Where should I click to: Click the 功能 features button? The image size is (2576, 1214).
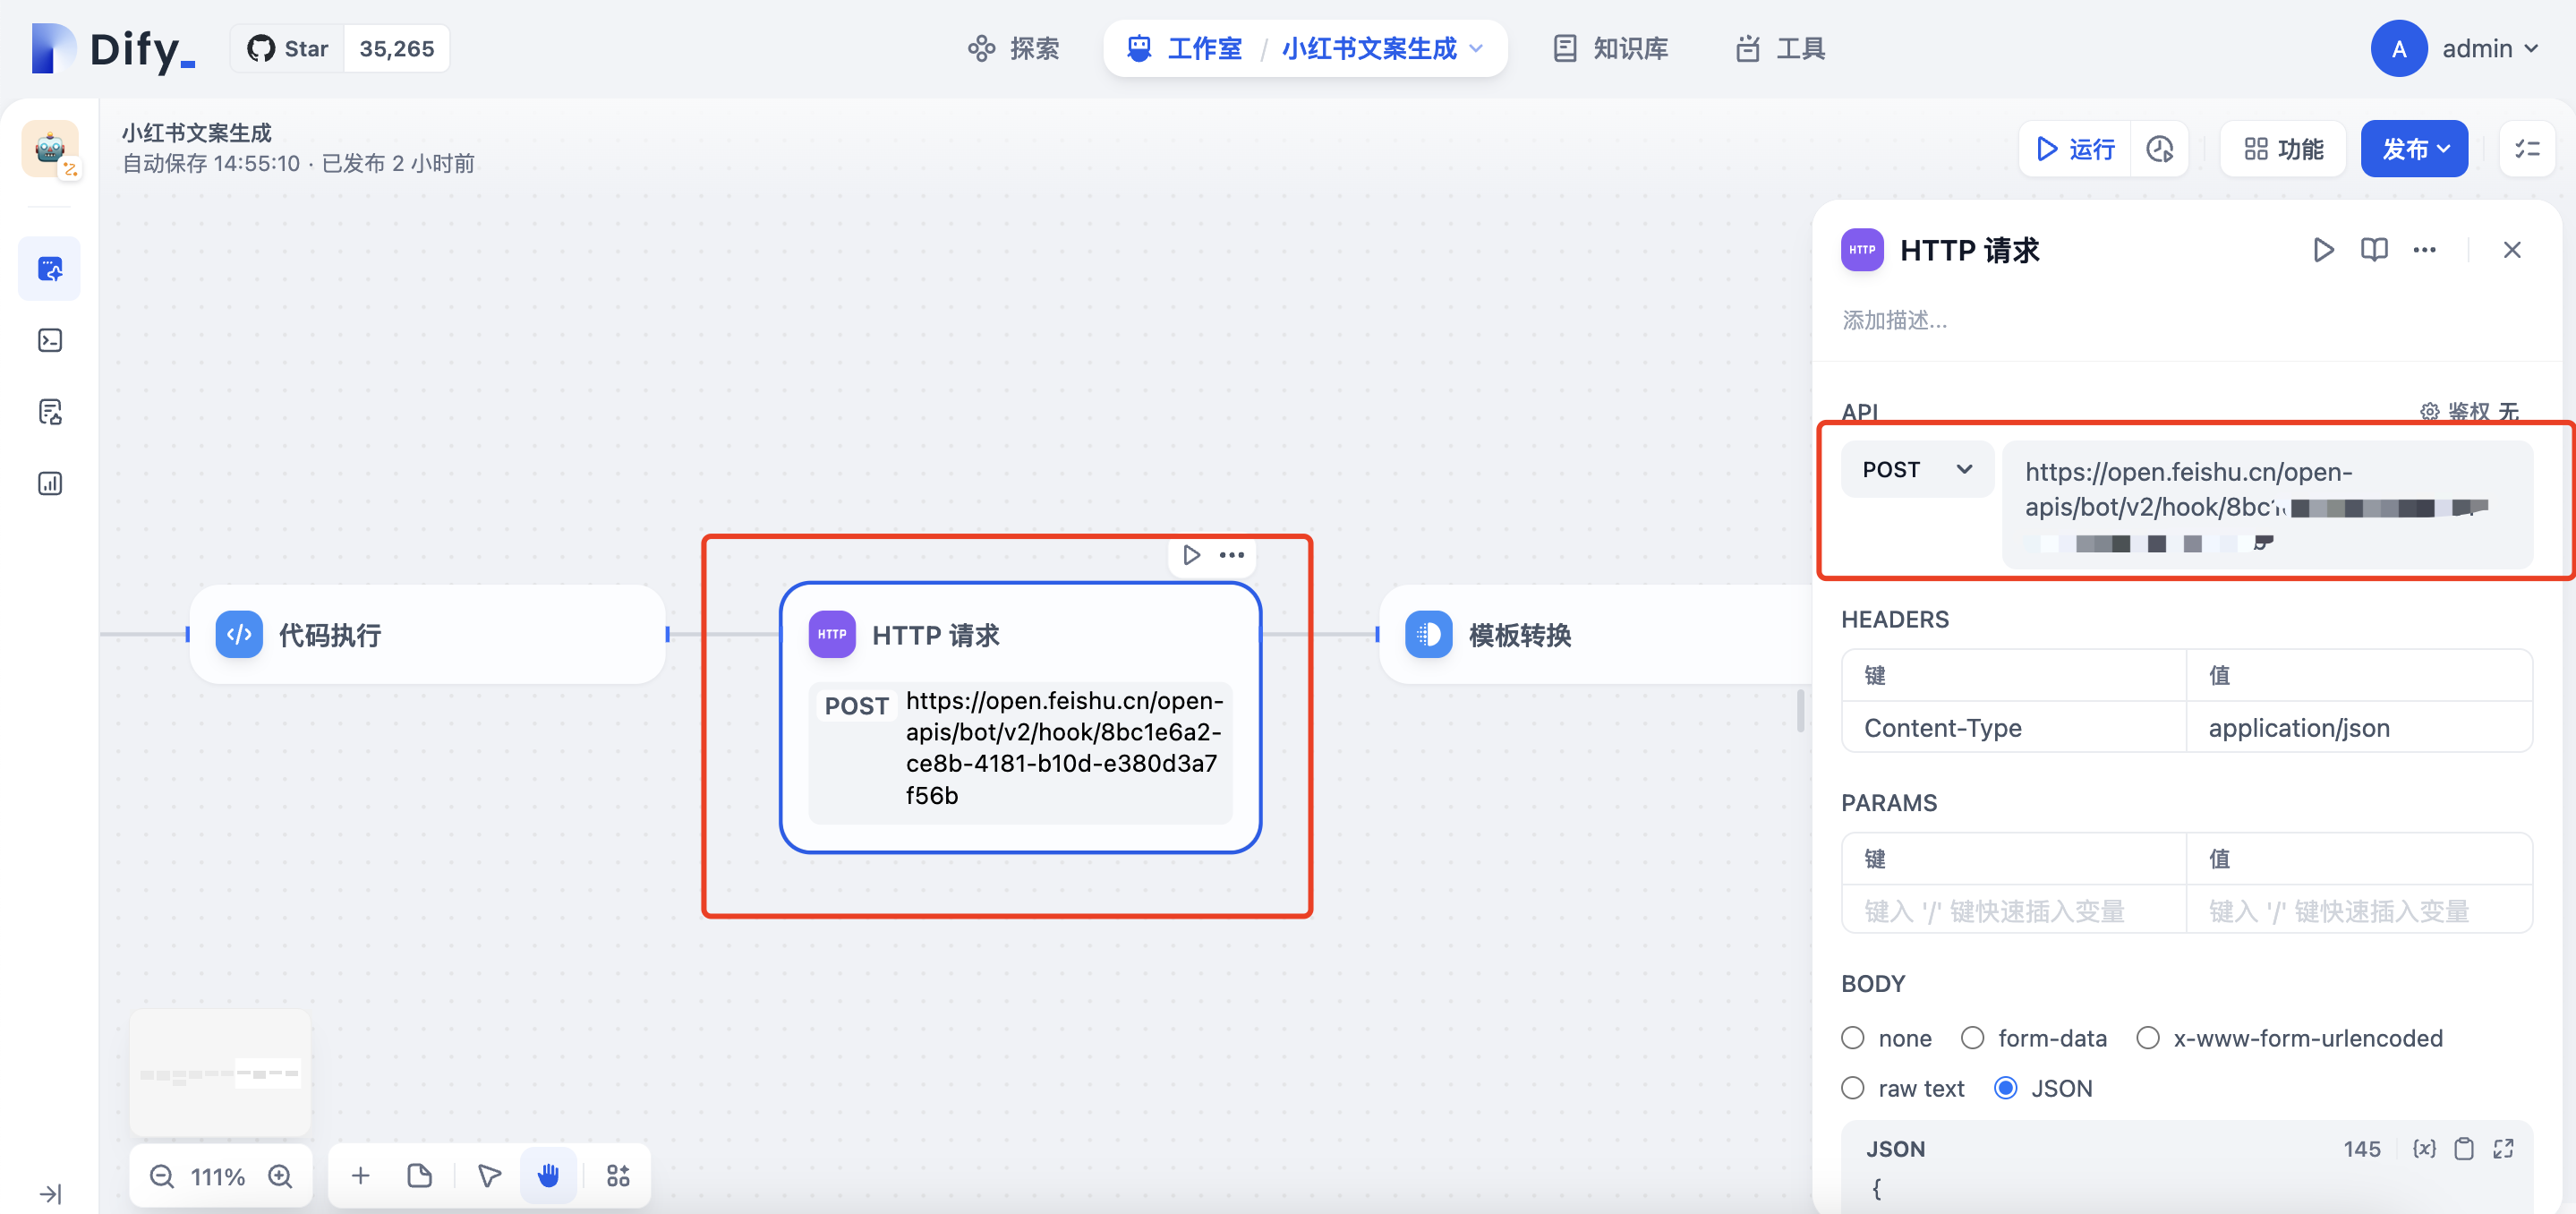(x=2283, y=149)
